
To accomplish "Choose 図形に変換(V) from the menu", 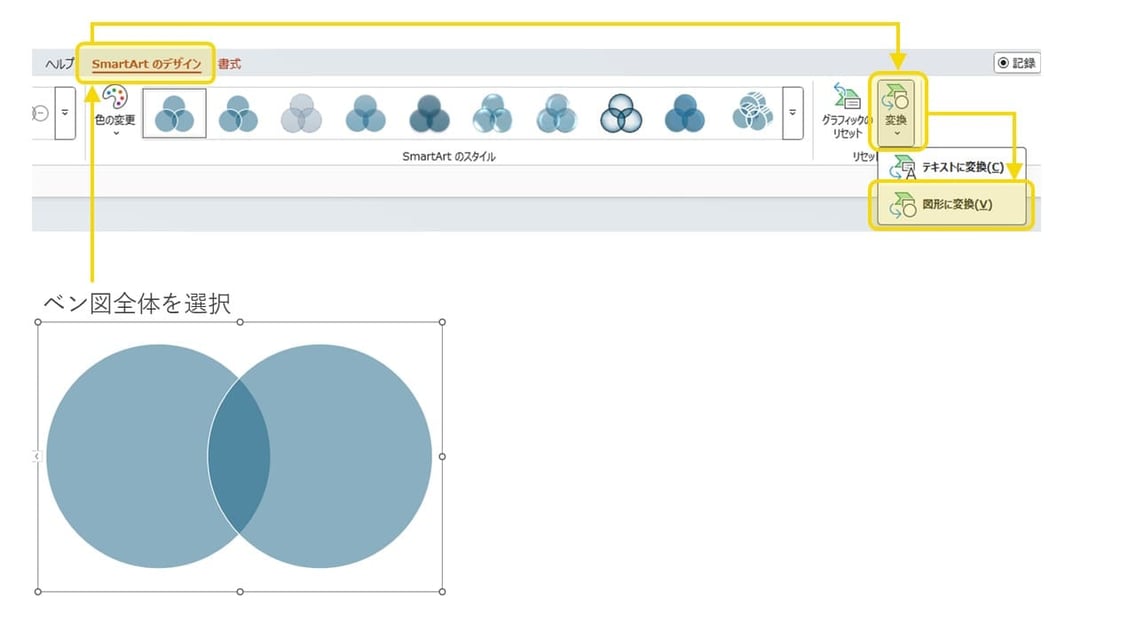I will [x=951, y=204].
